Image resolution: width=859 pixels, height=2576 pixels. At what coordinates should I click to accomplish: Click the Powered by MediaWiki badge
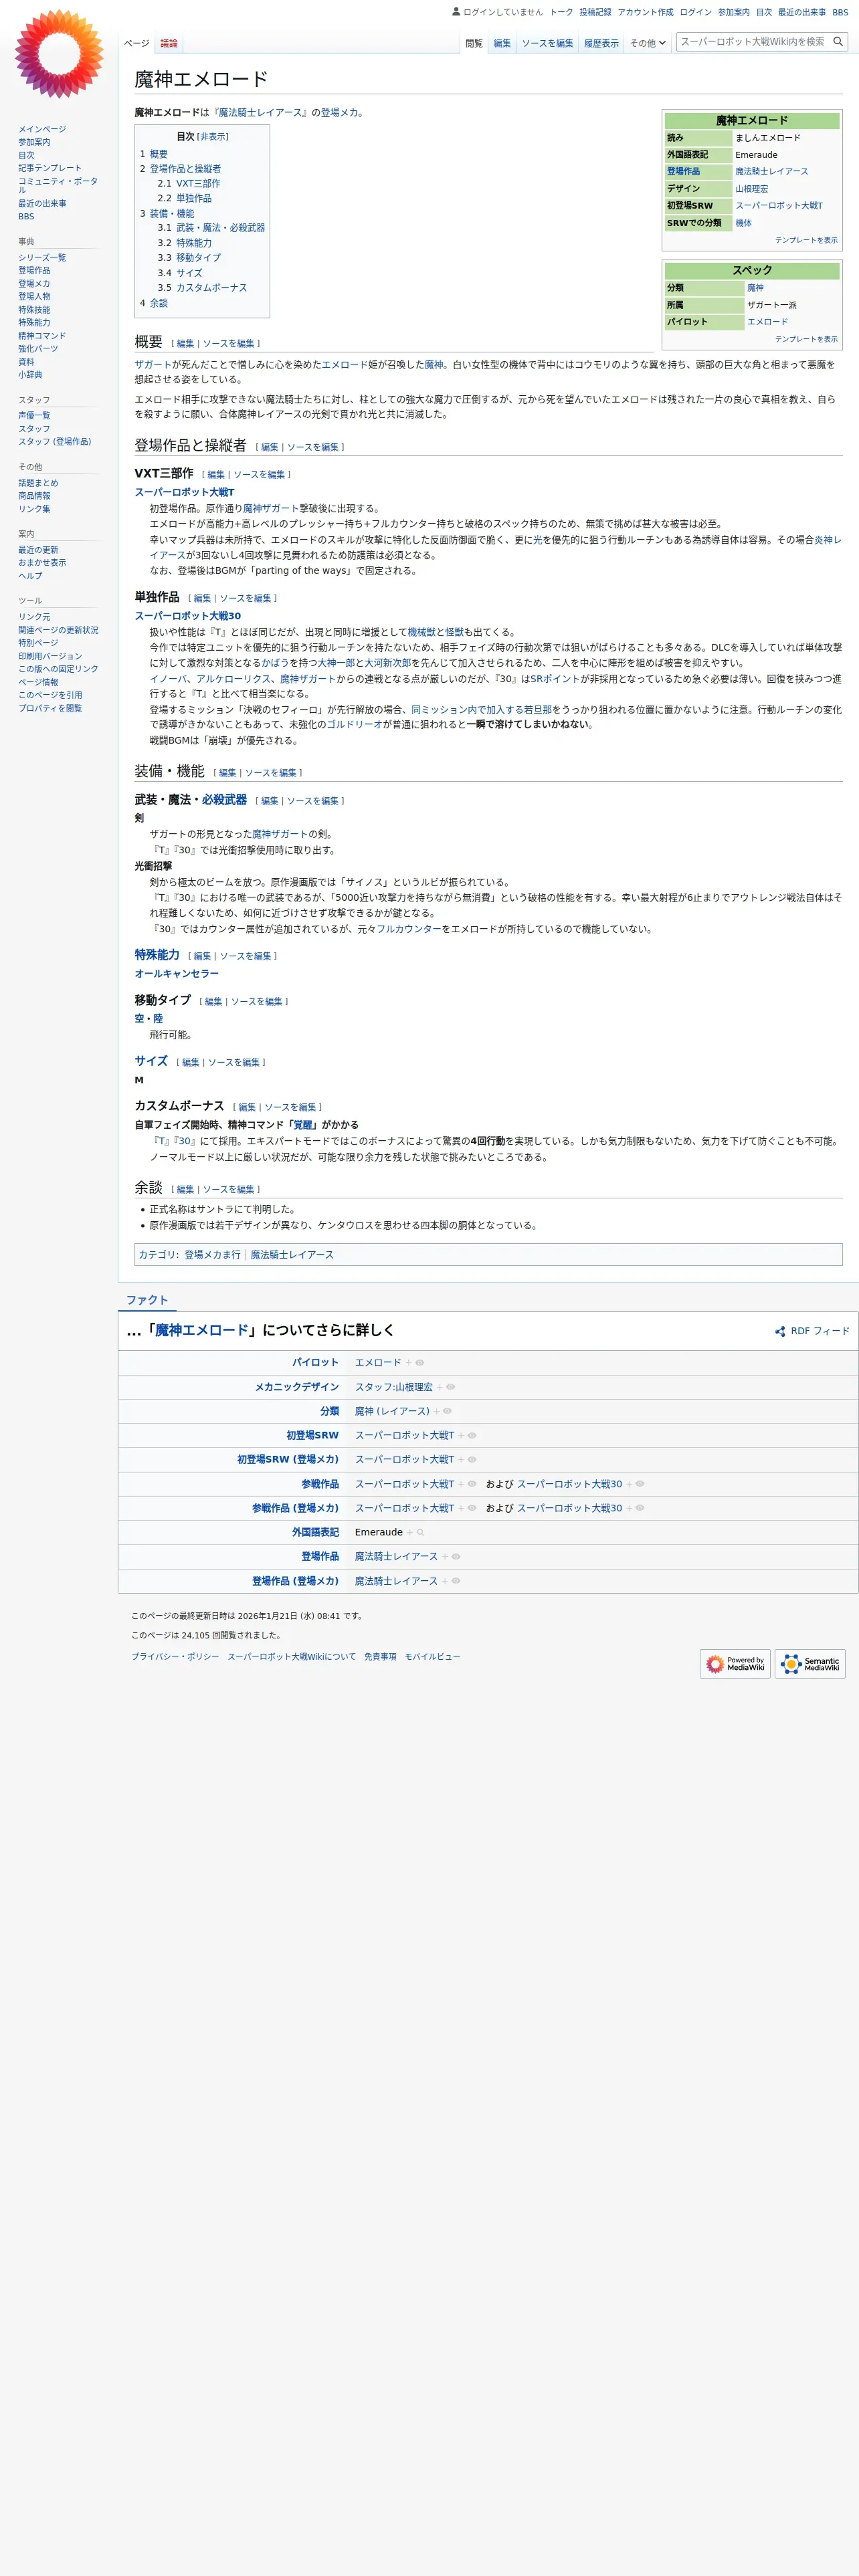coord(735,1663)
